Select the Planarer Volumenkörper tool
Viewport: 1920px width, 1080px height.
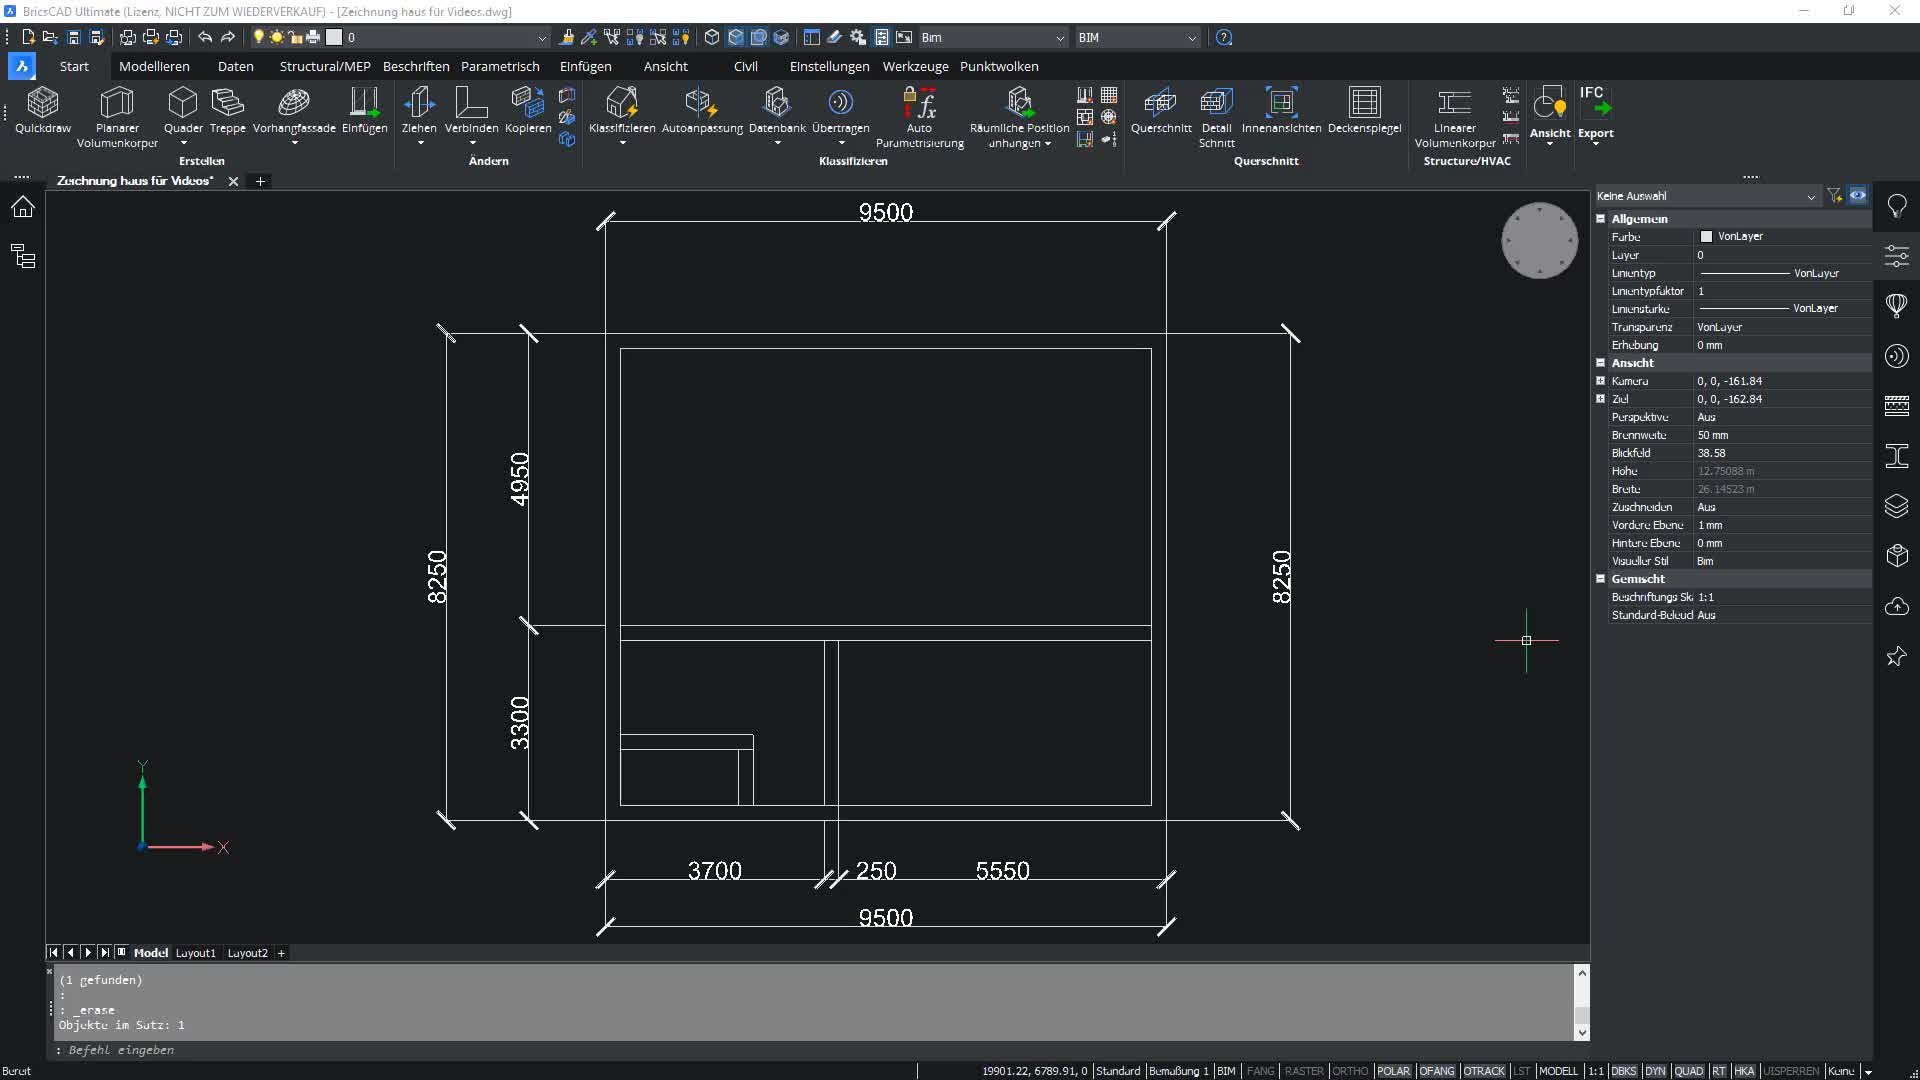click(x=117, y=117)
